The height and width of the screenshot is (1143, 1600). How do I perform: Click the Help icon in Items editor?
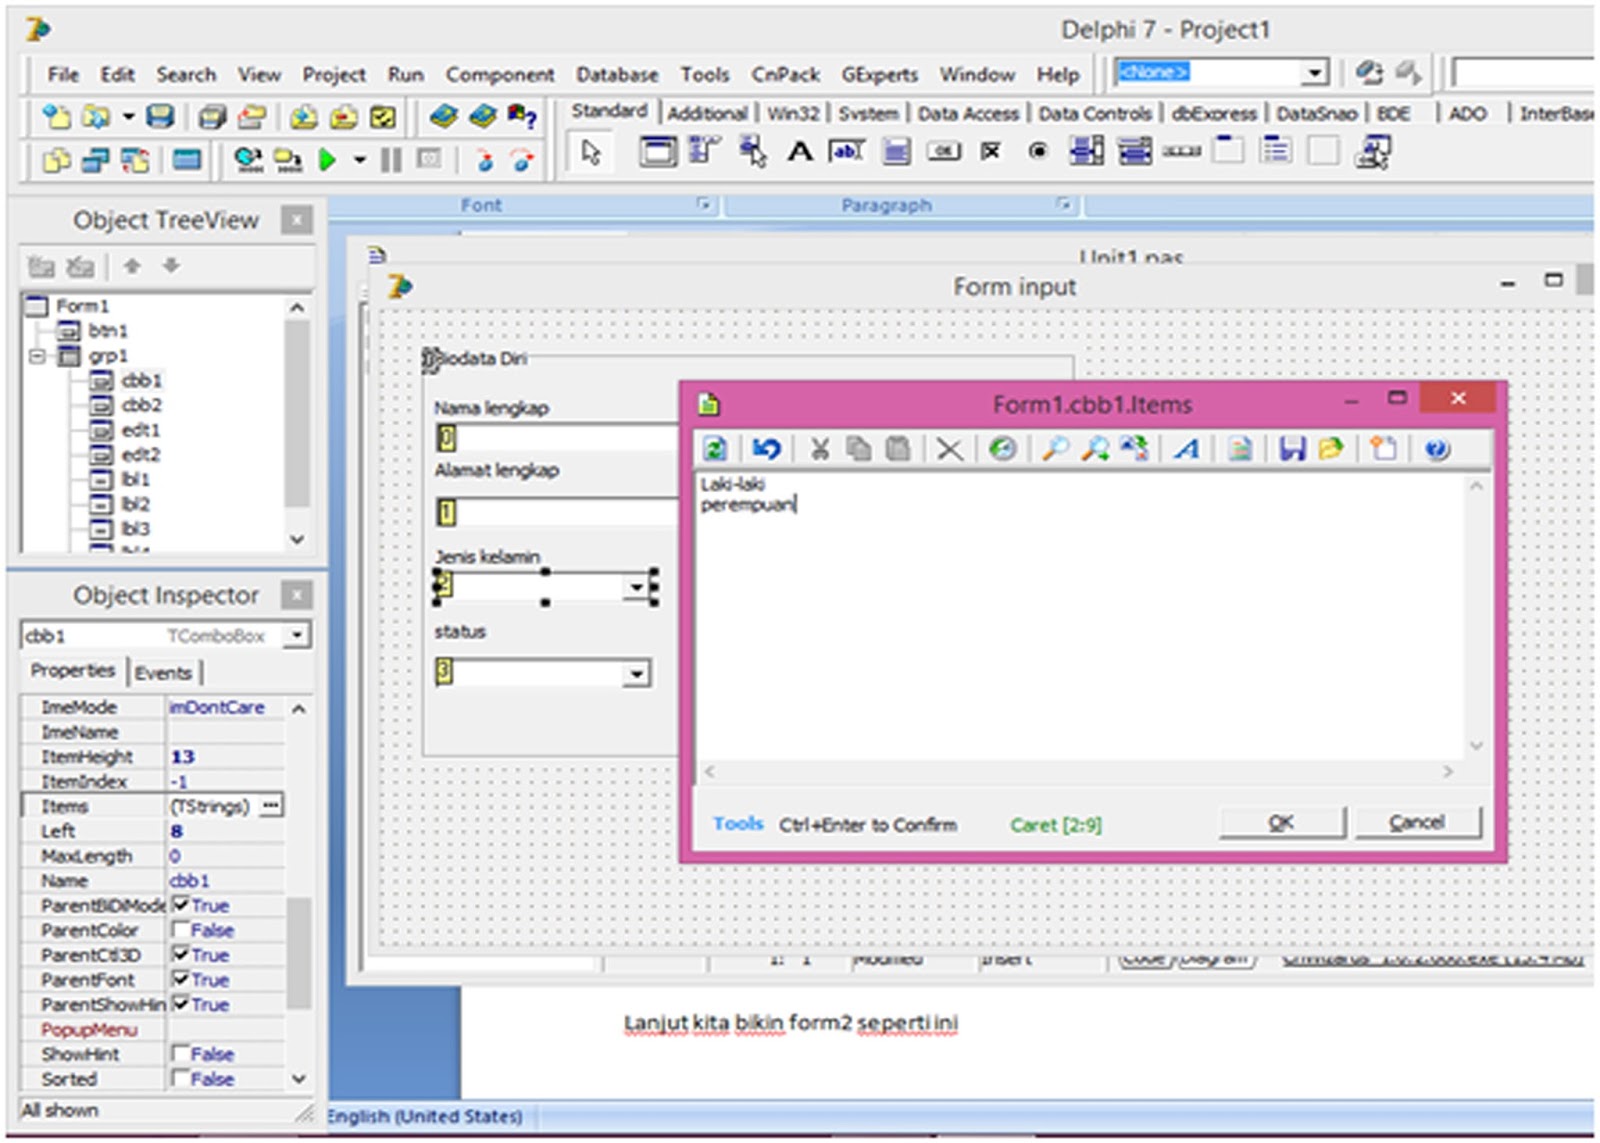[x=1437, y=449]
